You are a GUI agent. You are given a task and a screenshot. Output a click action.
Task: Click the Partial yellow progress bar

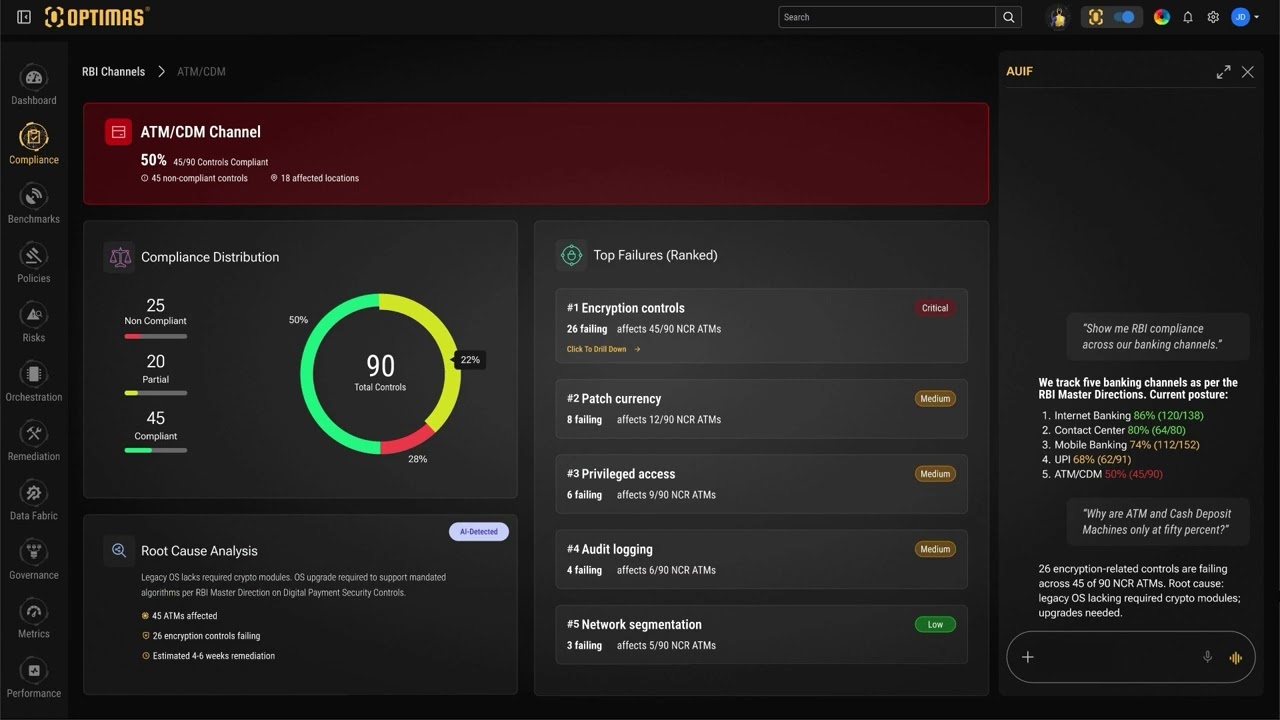click(x=155, y=393)
